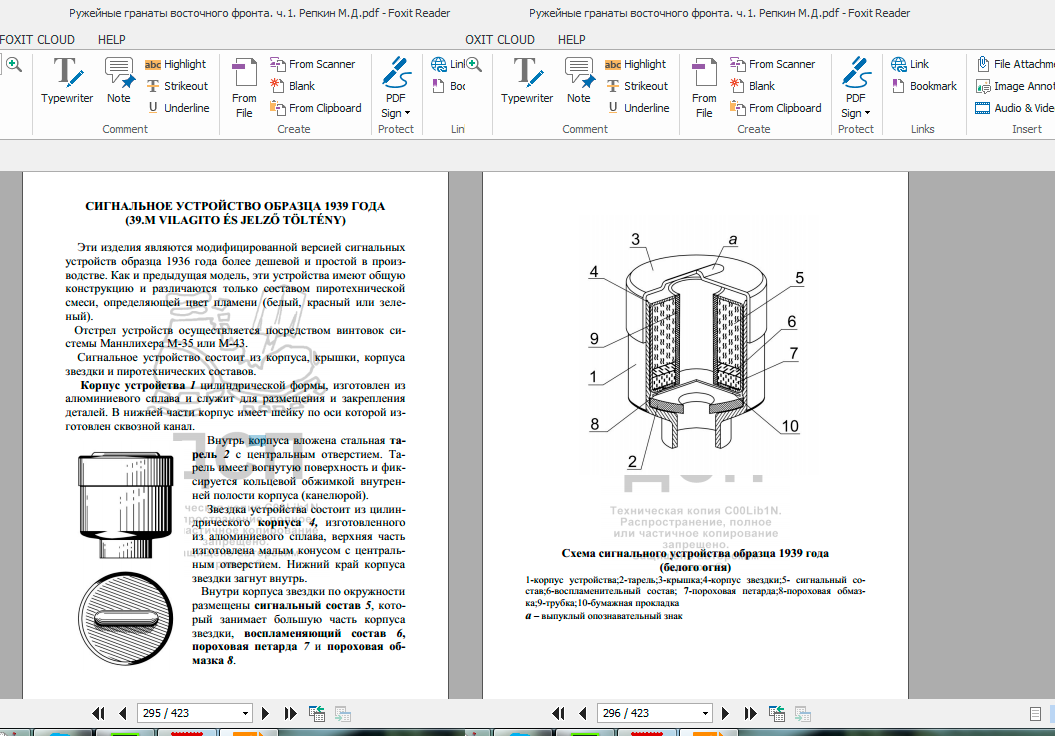1055x736 pixels.
Task: Expand PDF Sign menu in right window
Action: (855, 113)
